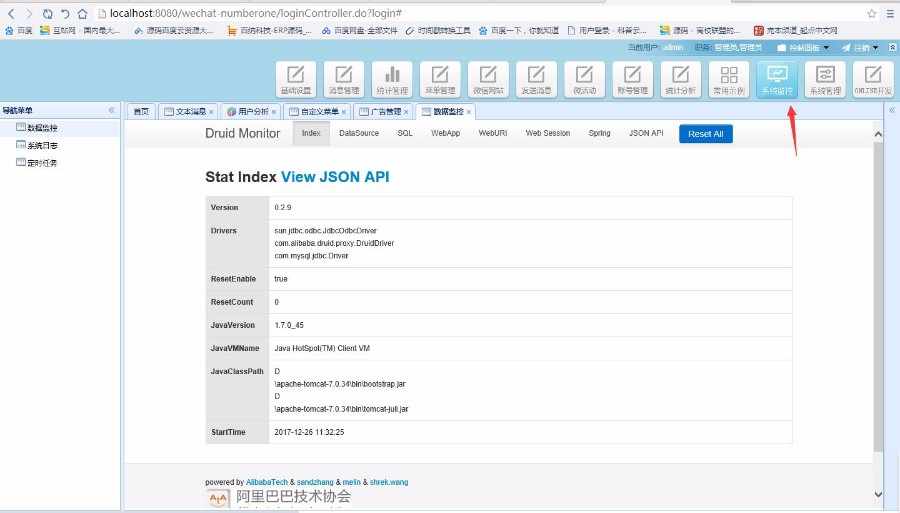Open the 常用示例 grid icon module
The image size is (900, 513).
pyautogui.click(x=729, y=79)
